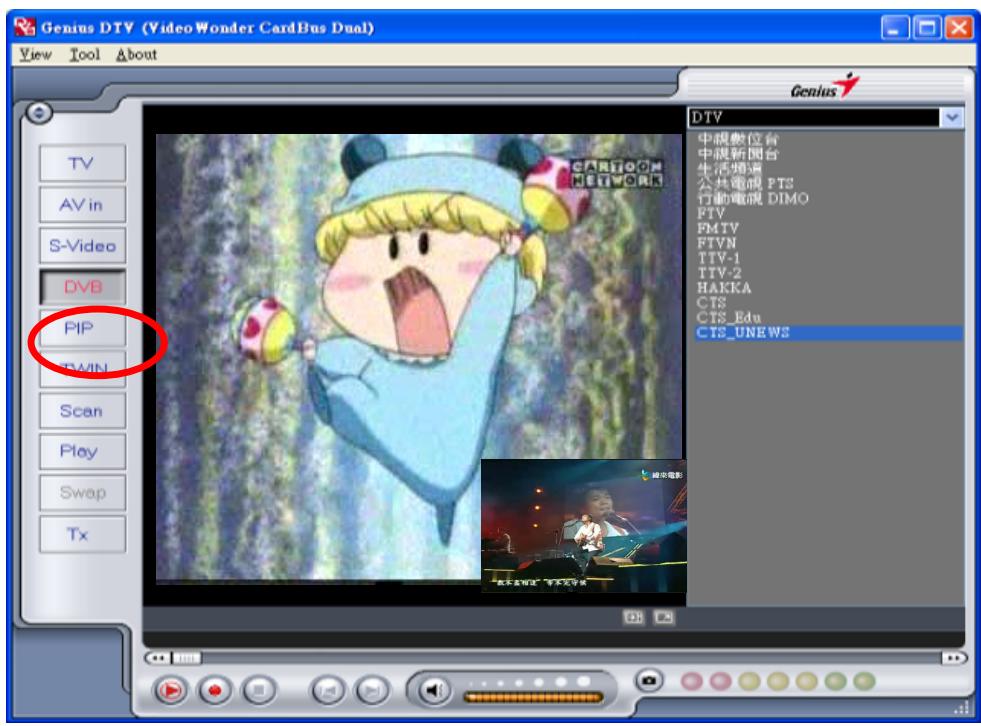Mute audio using the speaker icon
This screenshot has width=981, height=726.
click(x=434, y=690)
